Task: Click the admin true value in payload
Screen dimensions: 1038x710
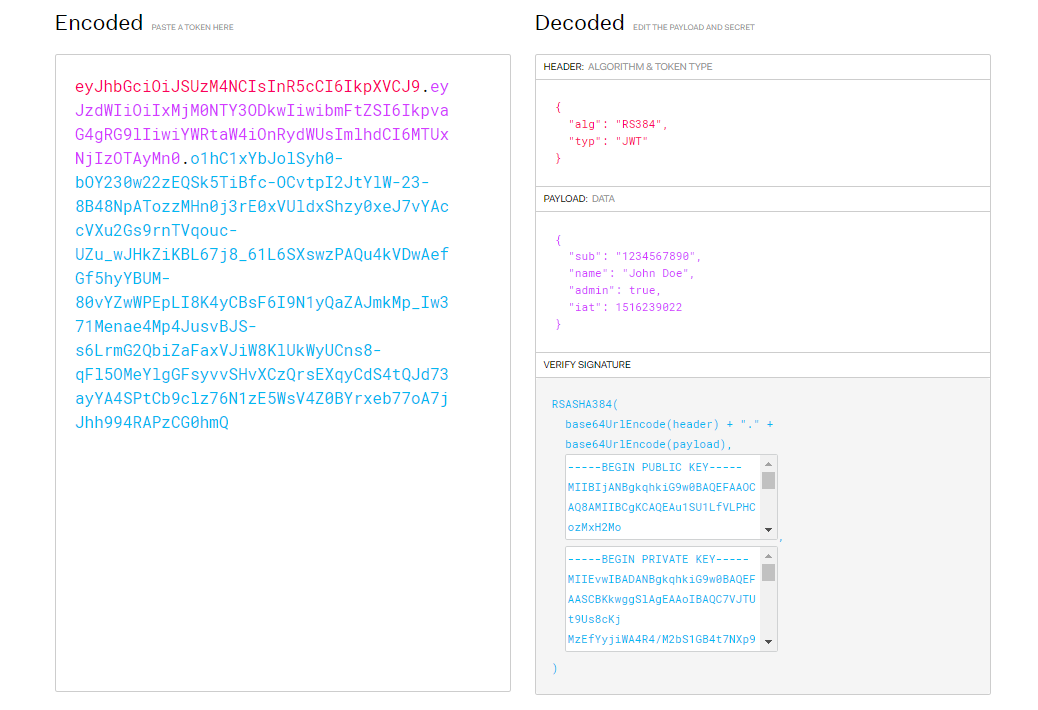Action: tap(644, 290)
